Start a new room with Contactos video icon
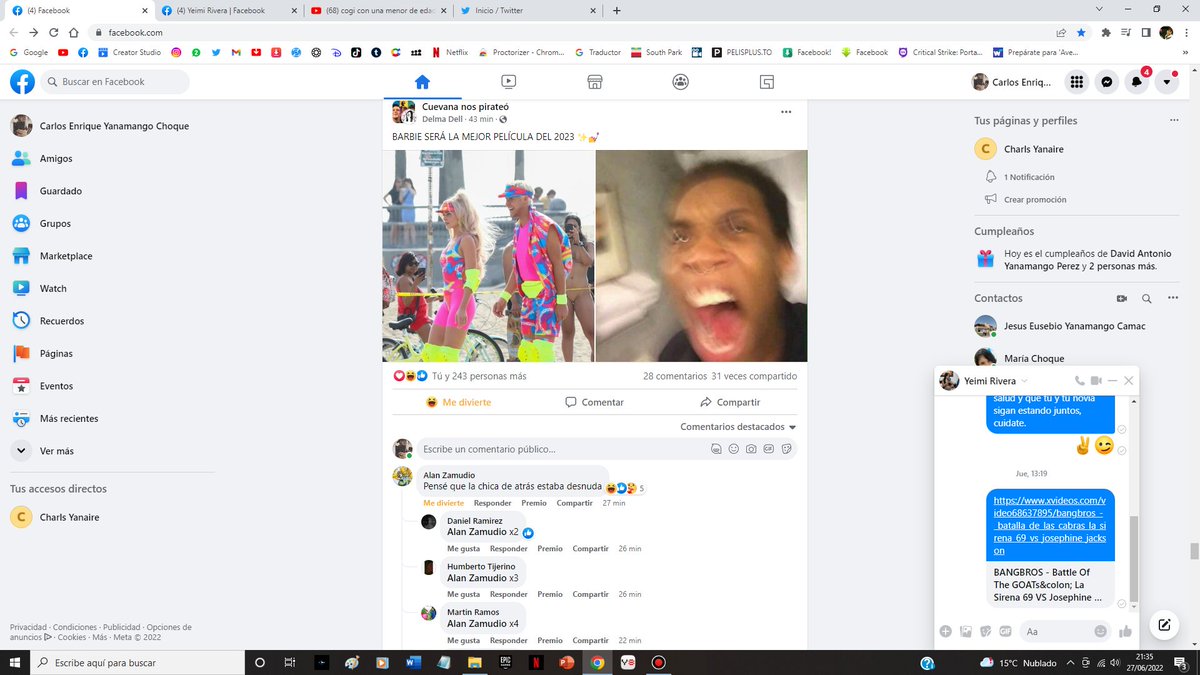The height and width of the screenshot is (675, 1200). [x=1122, y=298]
